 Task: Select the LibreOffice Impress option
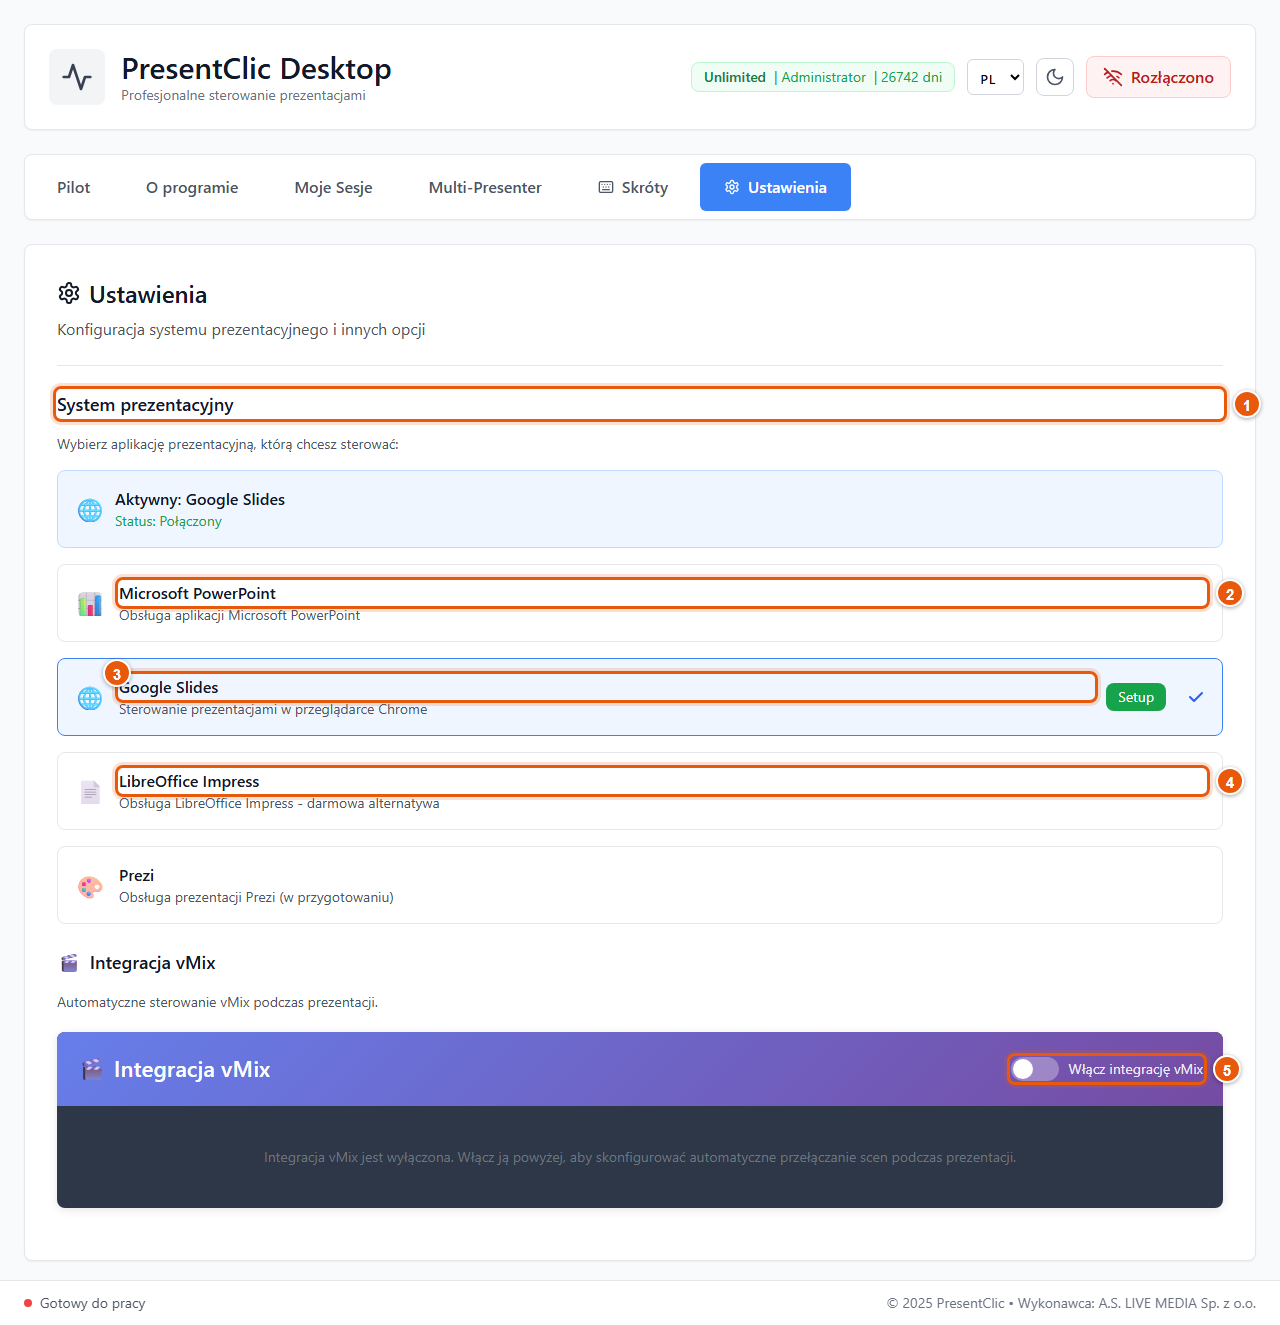point(640,791)
